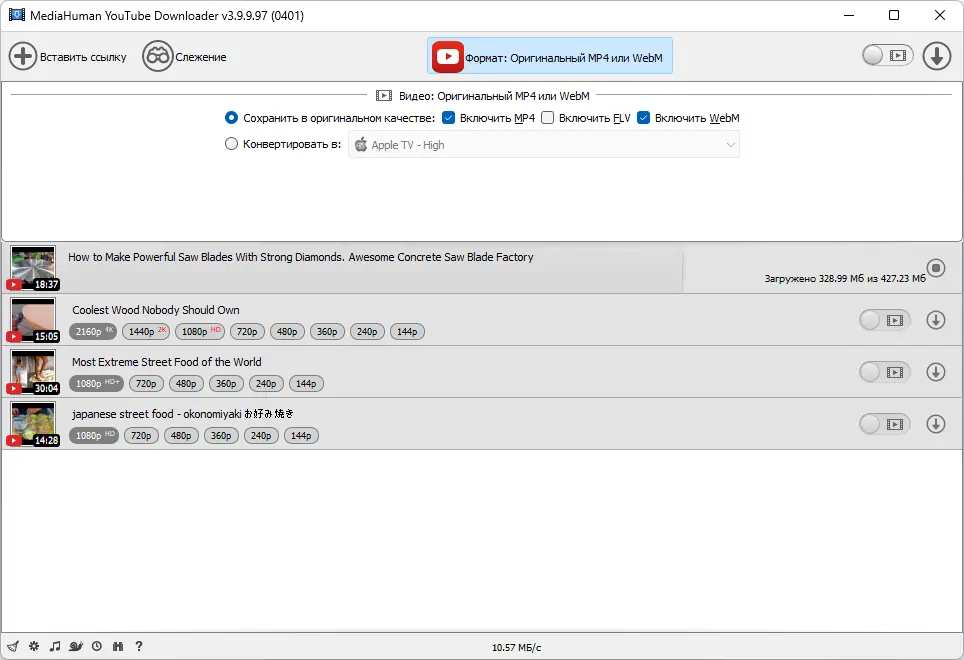964x660 pixels.
Task: Click the red YouTube format icon
Action: click(448, 57)
